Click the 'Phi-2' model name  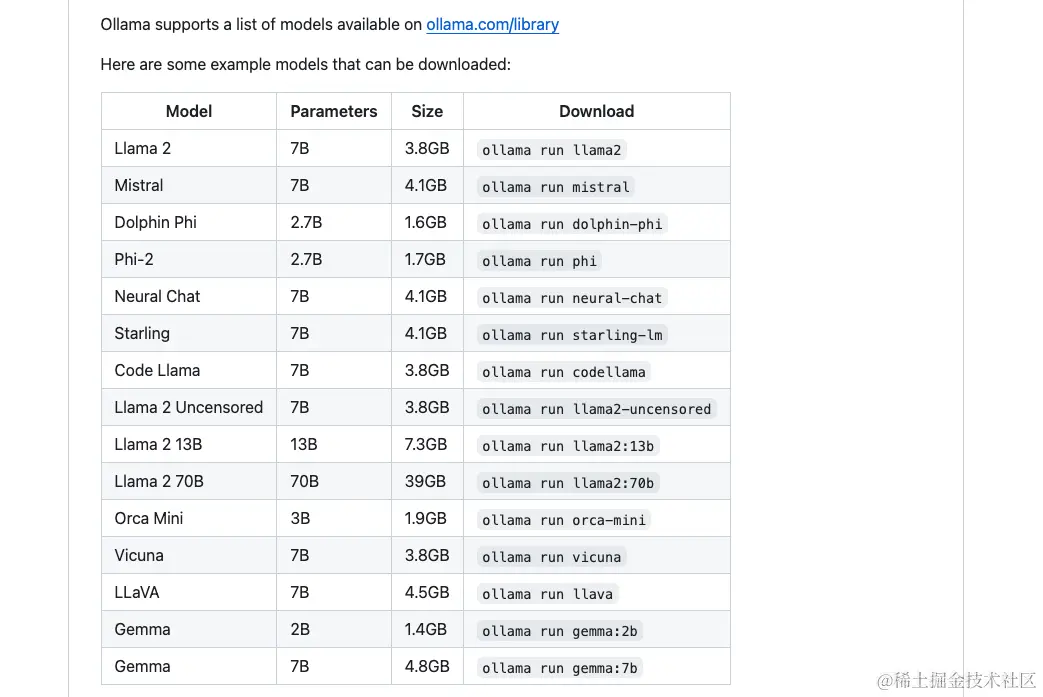coord(134,259)
